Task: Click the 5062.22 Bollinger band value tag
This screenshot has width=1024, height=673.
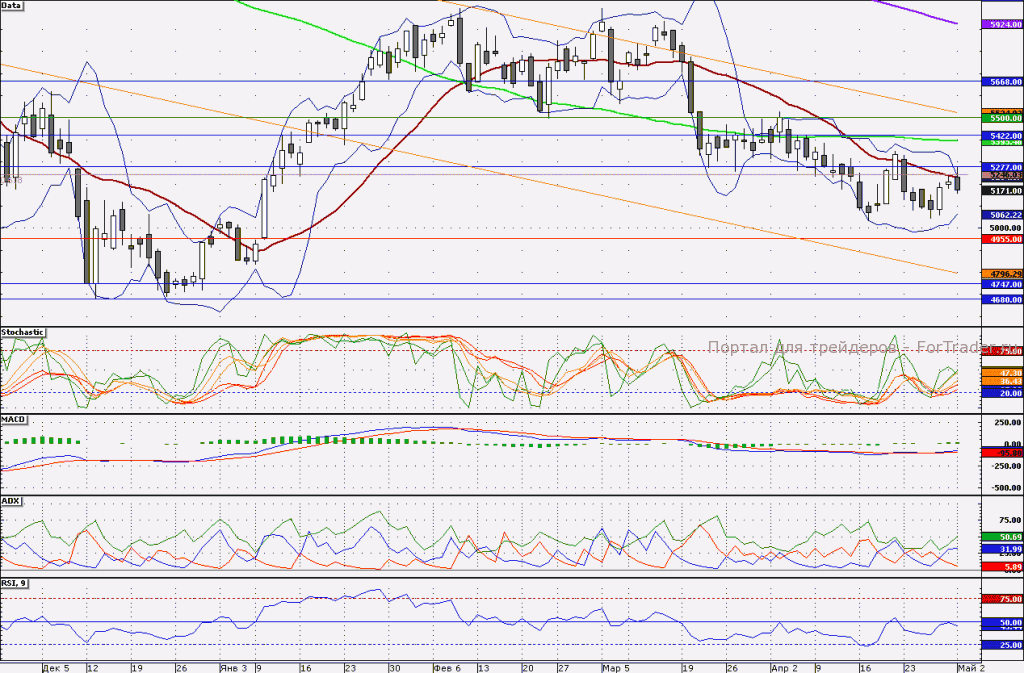Action: tap(1002, 215)
